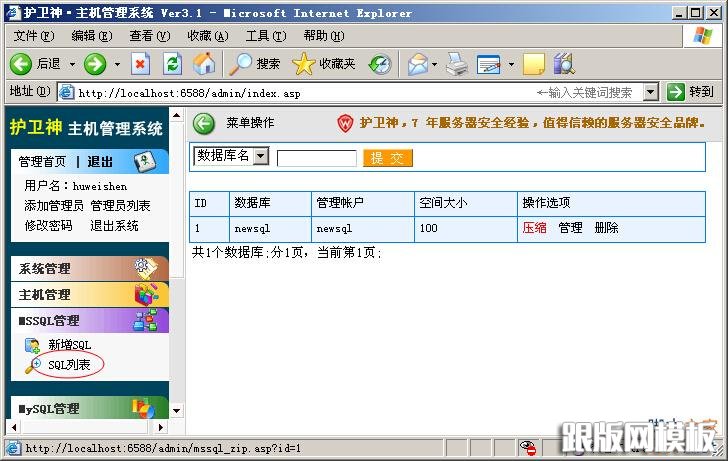Open the Forward button history dropdown arrow
Viewport: 728px width, 461px height.
point(117,64)
